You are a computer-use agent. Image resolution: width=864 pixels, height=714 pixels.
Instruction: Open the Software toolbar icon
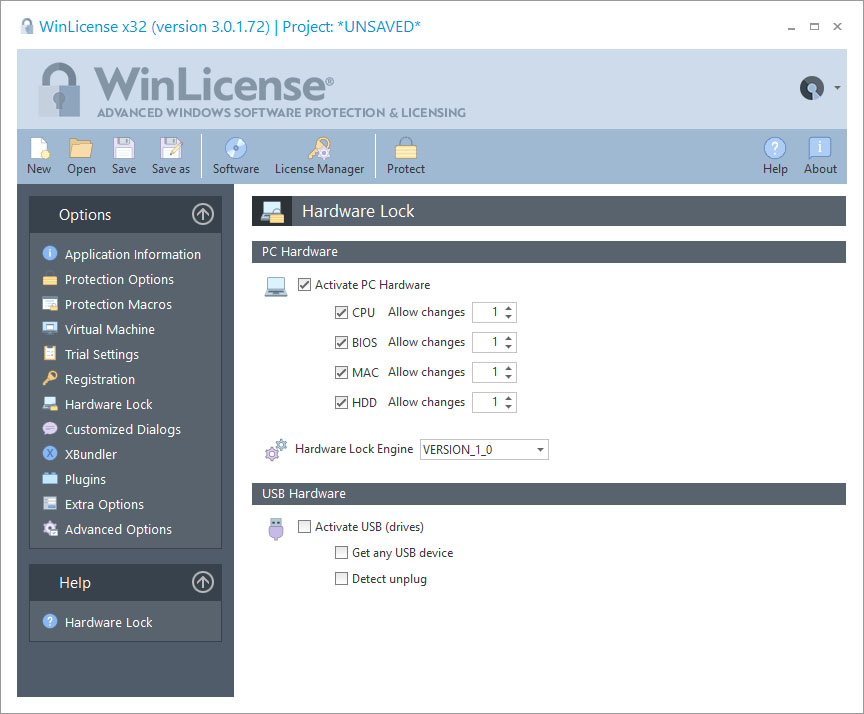(236, 148)
